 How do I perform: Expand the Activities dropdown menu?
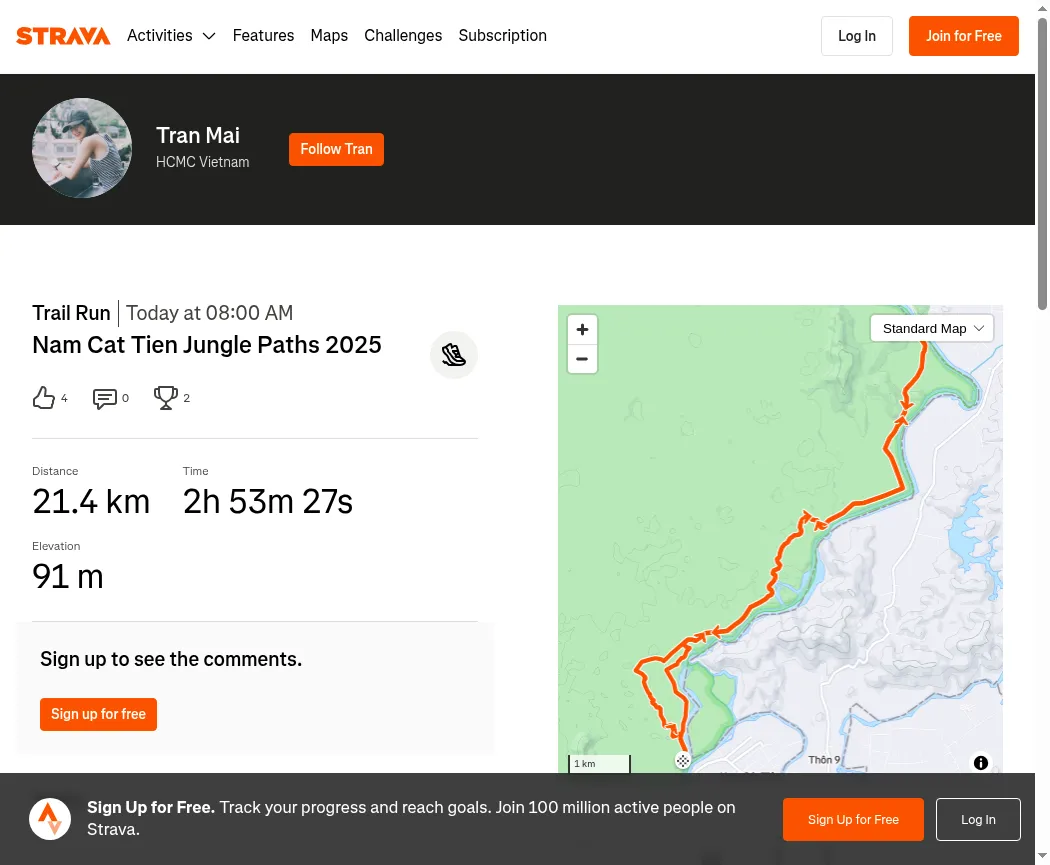pyautogui.click(x=171, y=35)
